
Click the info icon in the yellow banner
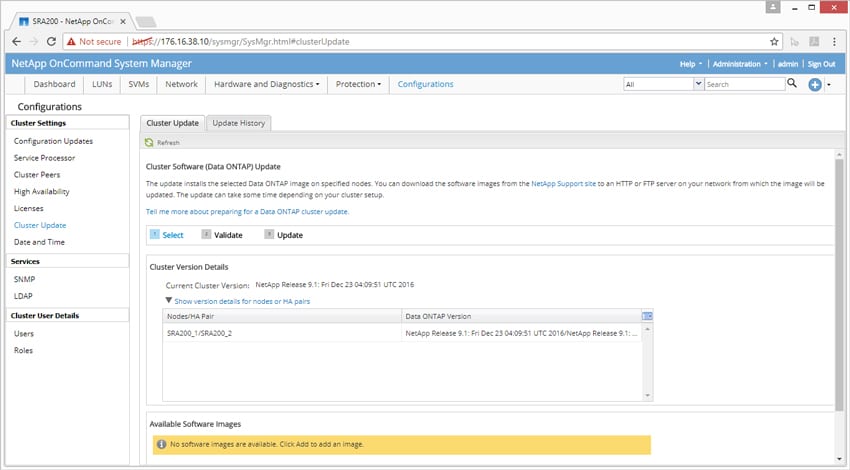[161, 444]
